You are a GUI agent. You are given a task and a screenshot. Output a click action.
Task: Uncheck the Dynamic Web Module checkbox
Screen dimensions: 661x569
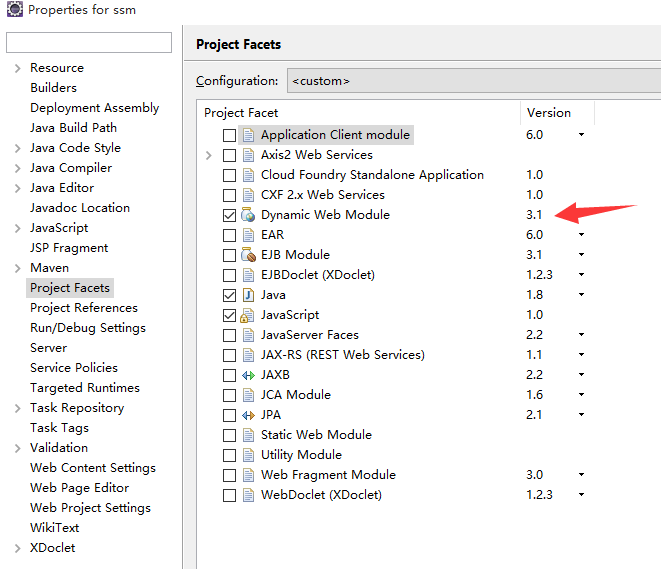(x=230, y=215)
